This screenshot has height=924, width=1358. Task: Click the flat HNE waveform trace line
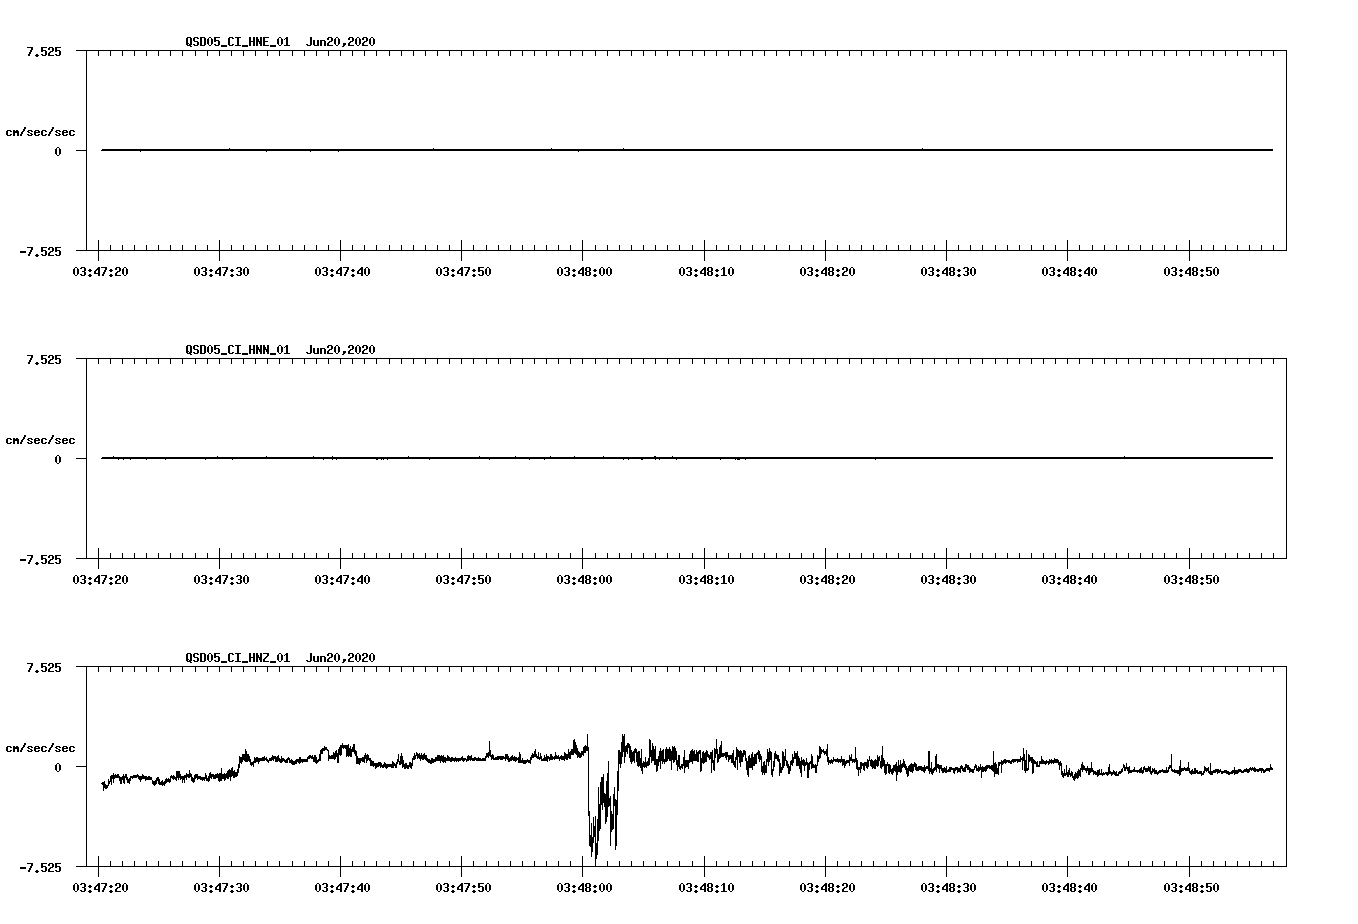[687, 150]
